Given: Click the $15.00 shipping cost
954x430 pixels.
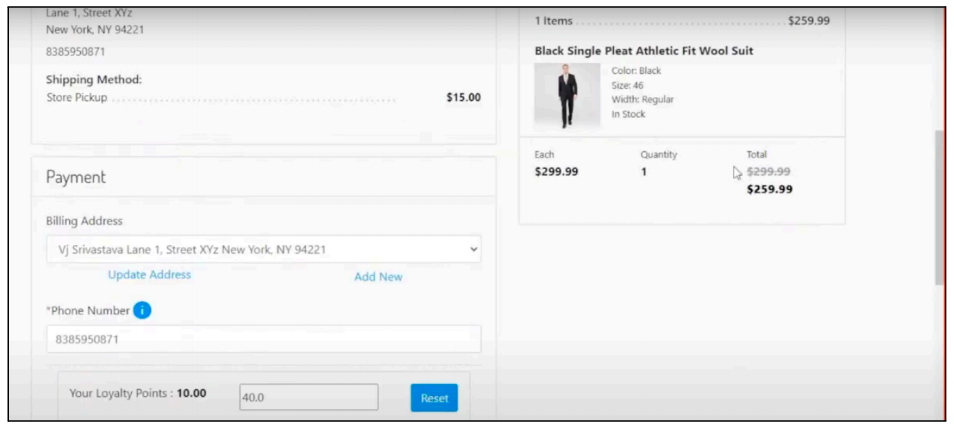Looking at the screenshot, I should pos(462,98).
